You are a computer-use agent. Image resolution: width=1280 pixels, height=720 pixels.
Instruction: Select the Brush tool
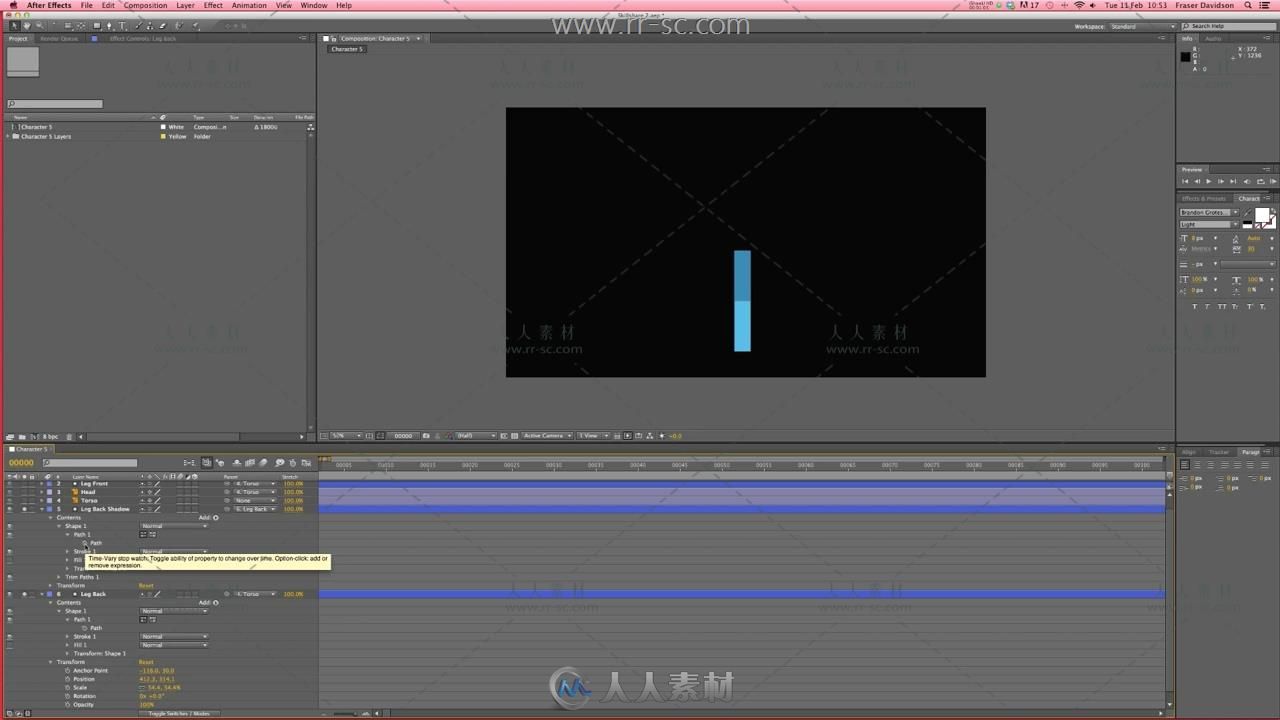[138, 26]
